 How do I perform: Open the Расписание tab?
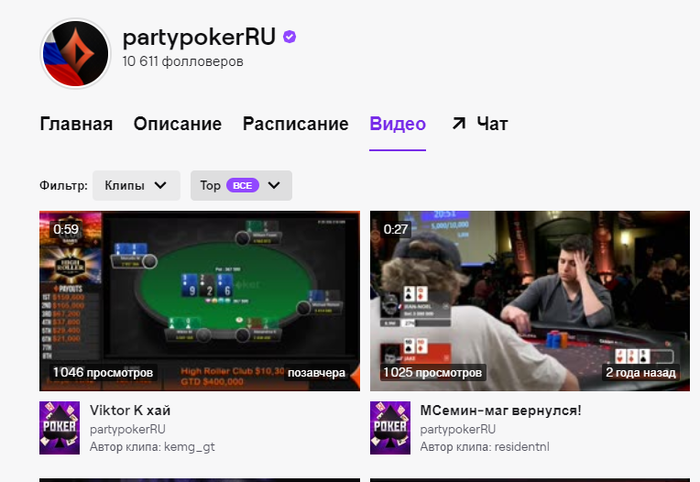(296, 124)
